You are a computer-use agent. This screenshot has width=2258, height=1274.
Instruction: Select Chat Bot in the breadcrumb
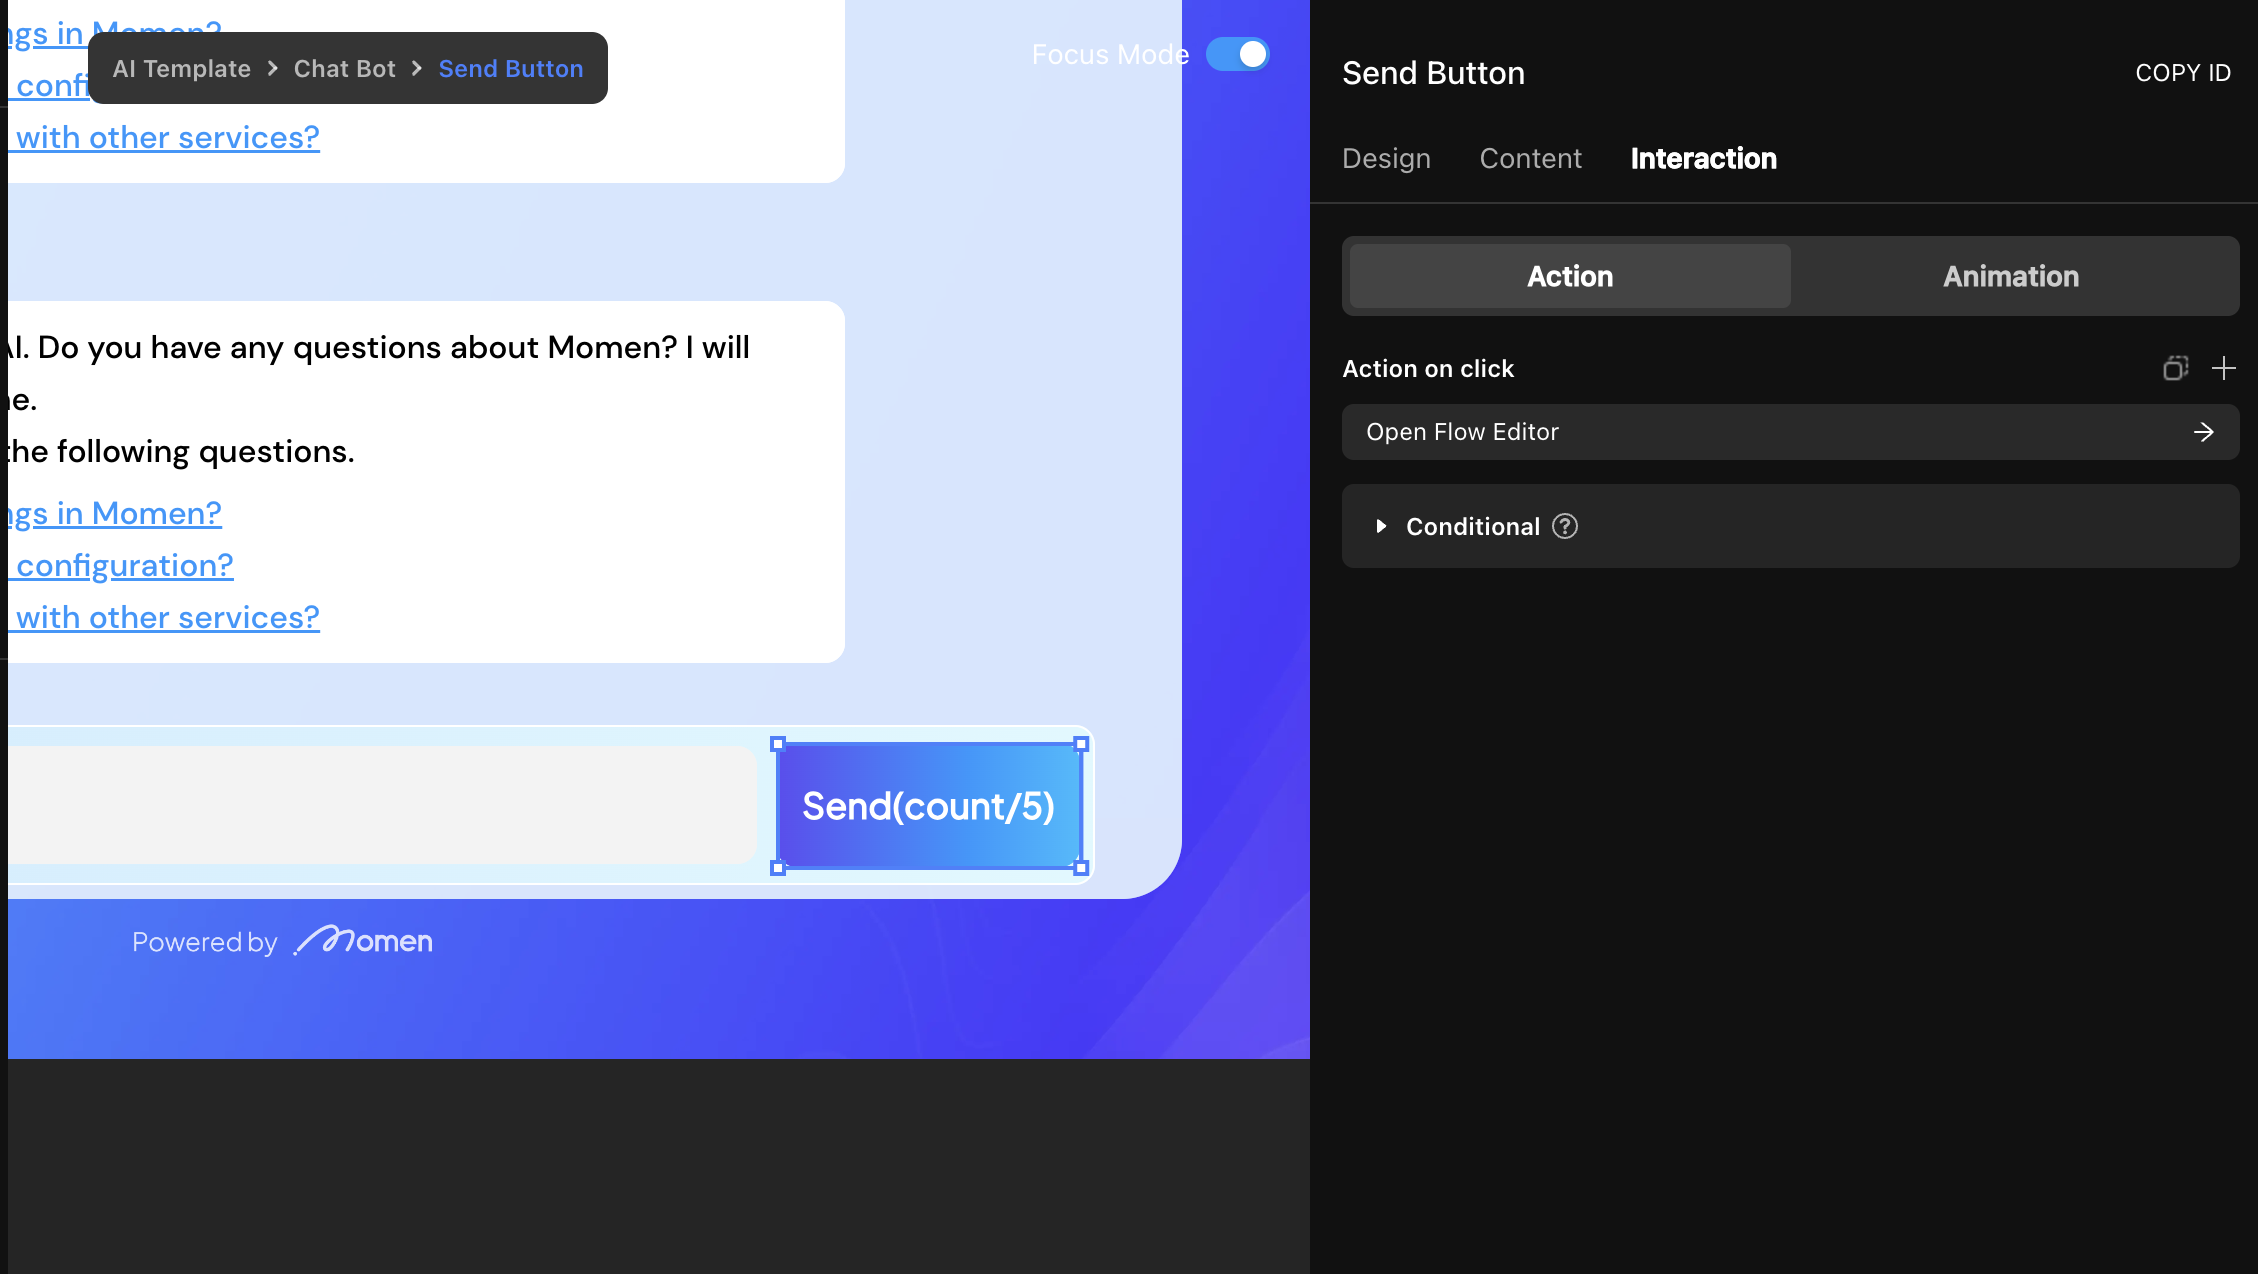(344, 69)
